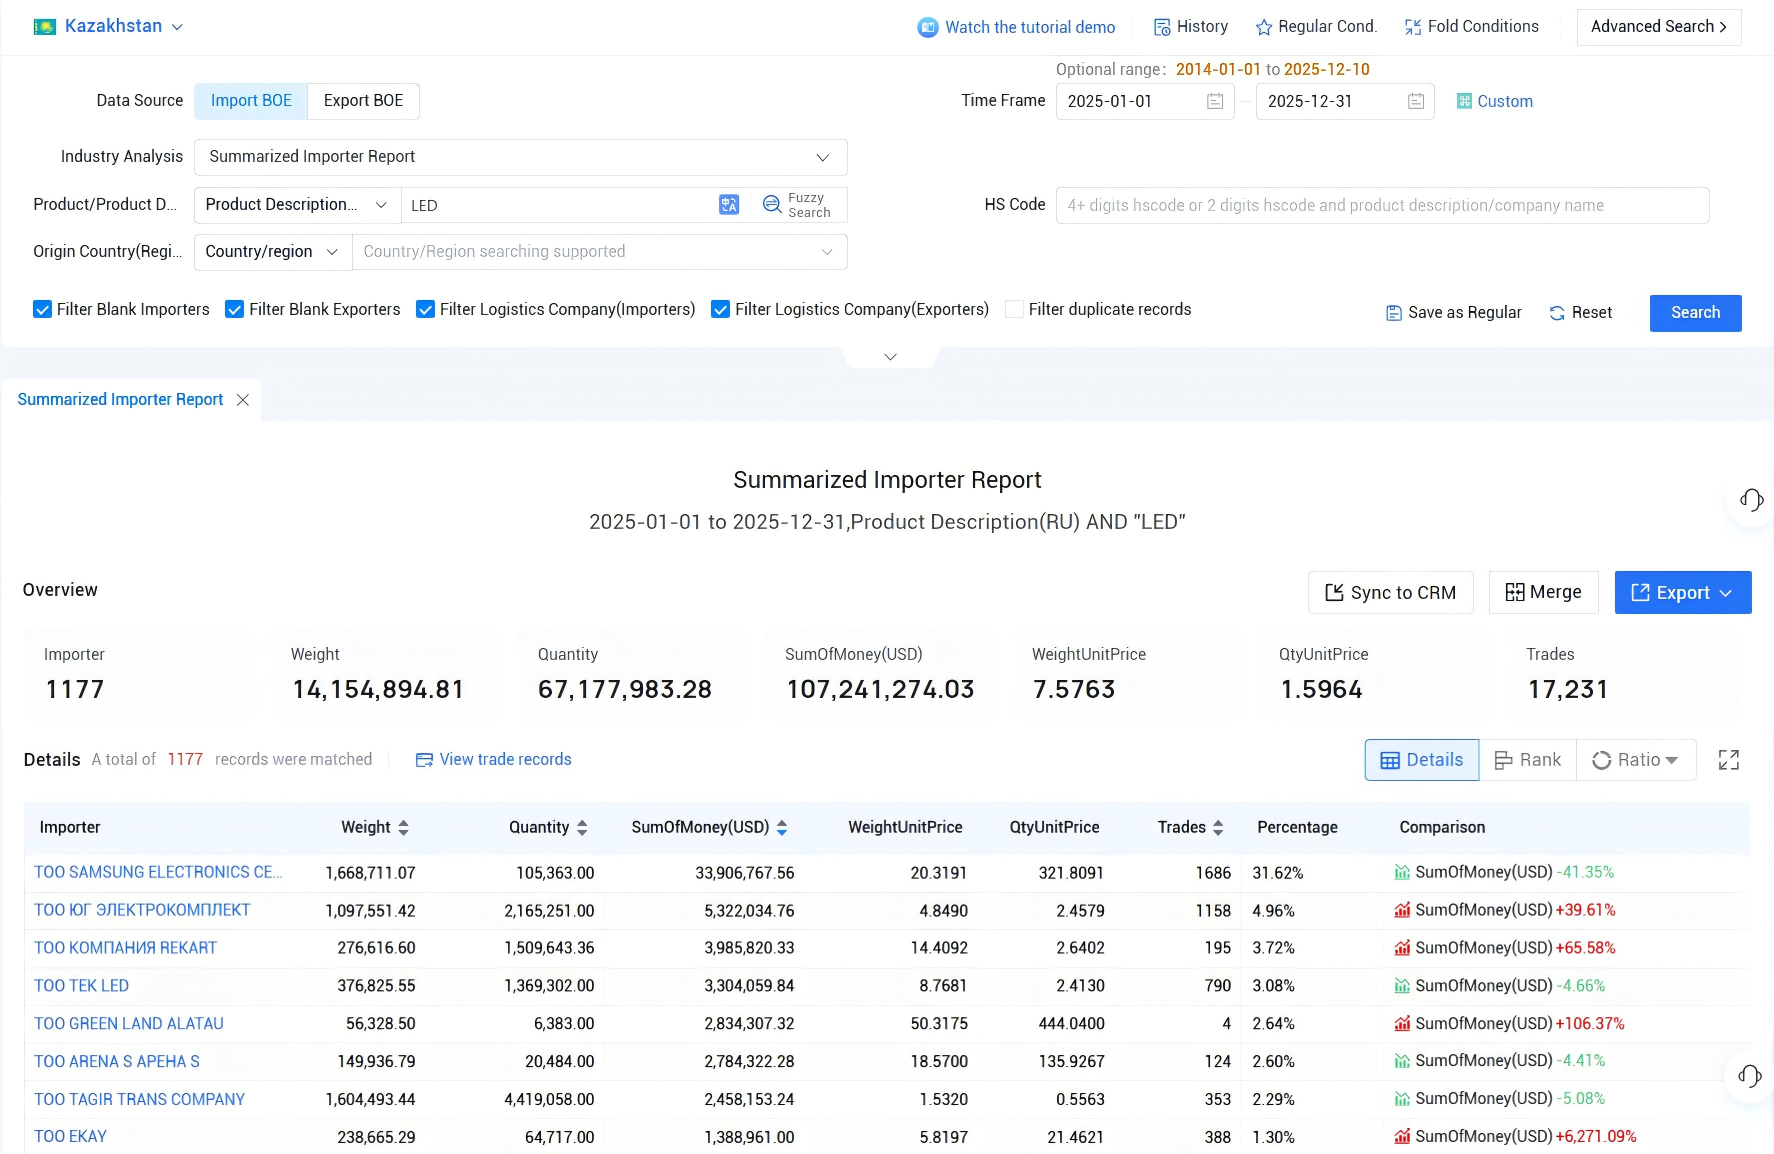The height and width of the screenshot is (1154, 1774).
Task: Click the start date field 2025-01-01
Action: pos(1145,101)
